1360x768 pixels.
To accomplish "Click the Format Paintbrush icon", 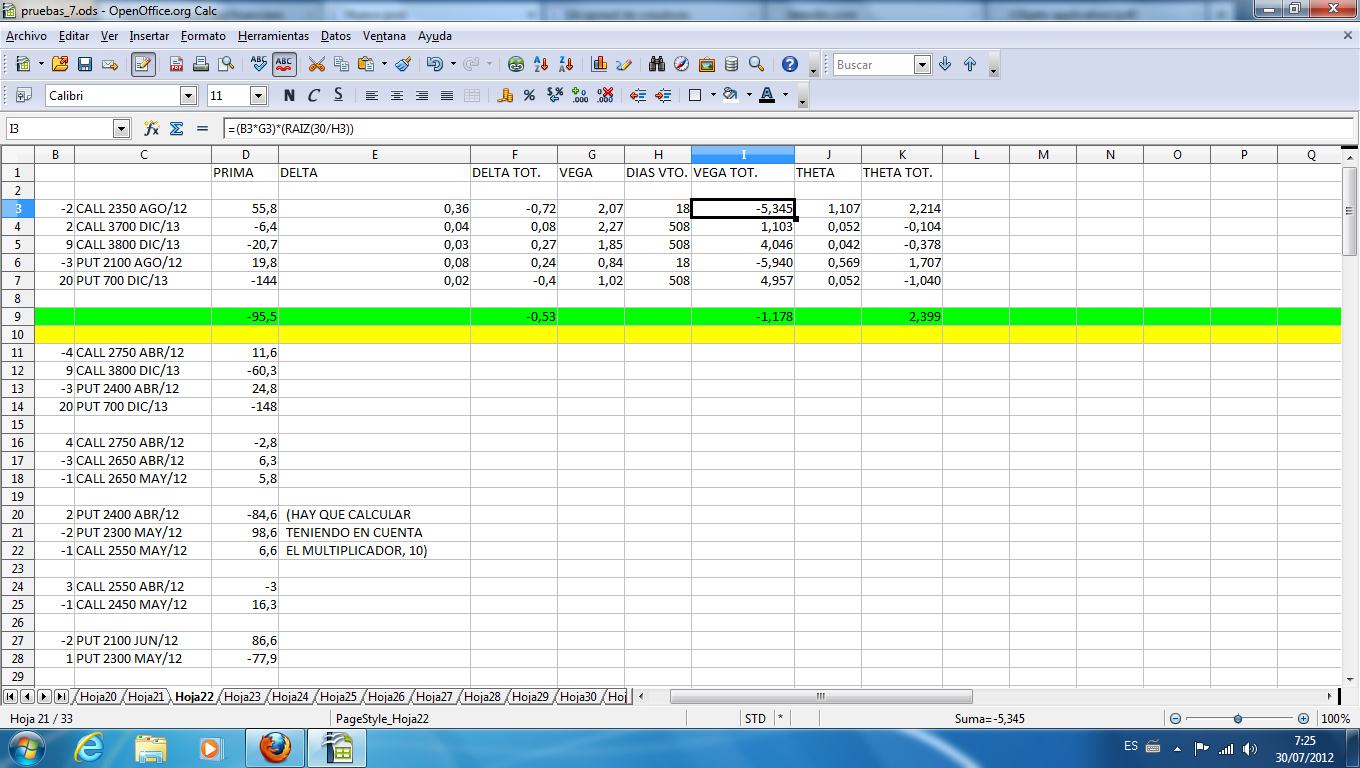I will (x=403, y=64).
